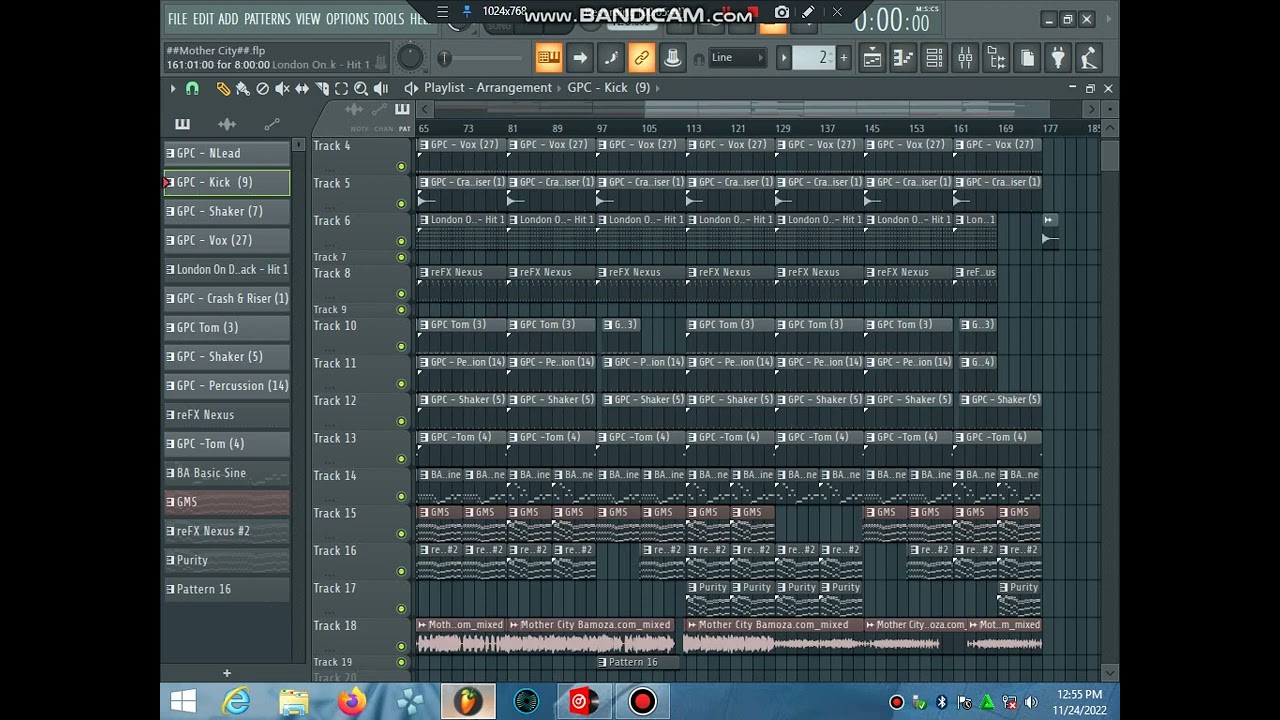Toggle multilink to controllers button
Viewport: 1280px width, 720px height.
[x=642, y=58]
